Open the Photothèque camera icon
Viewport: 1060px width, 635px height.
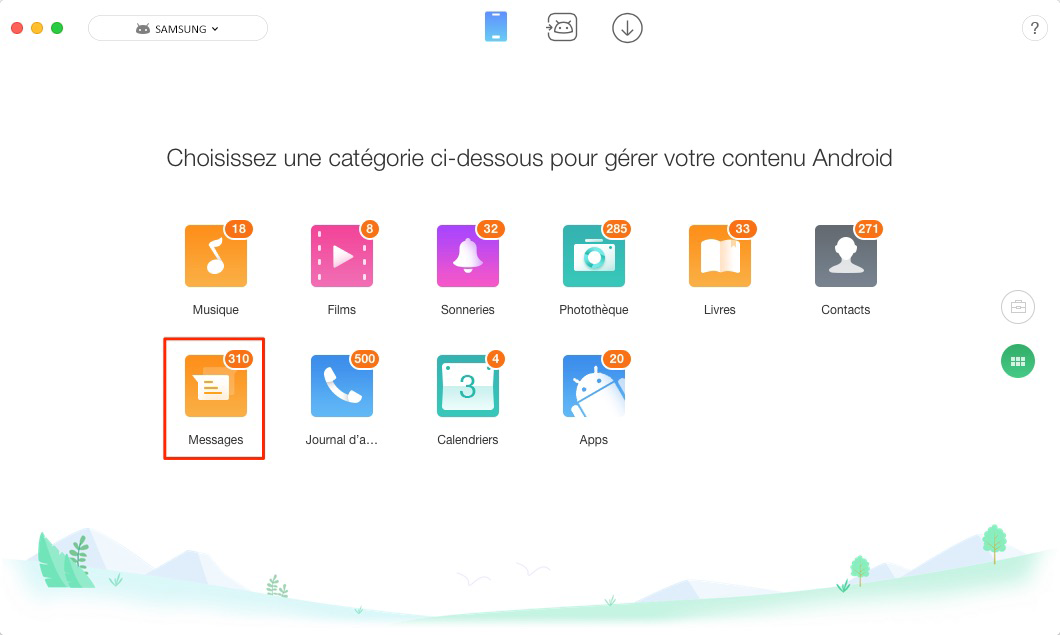pyautogui.click(x=593, y=257)
